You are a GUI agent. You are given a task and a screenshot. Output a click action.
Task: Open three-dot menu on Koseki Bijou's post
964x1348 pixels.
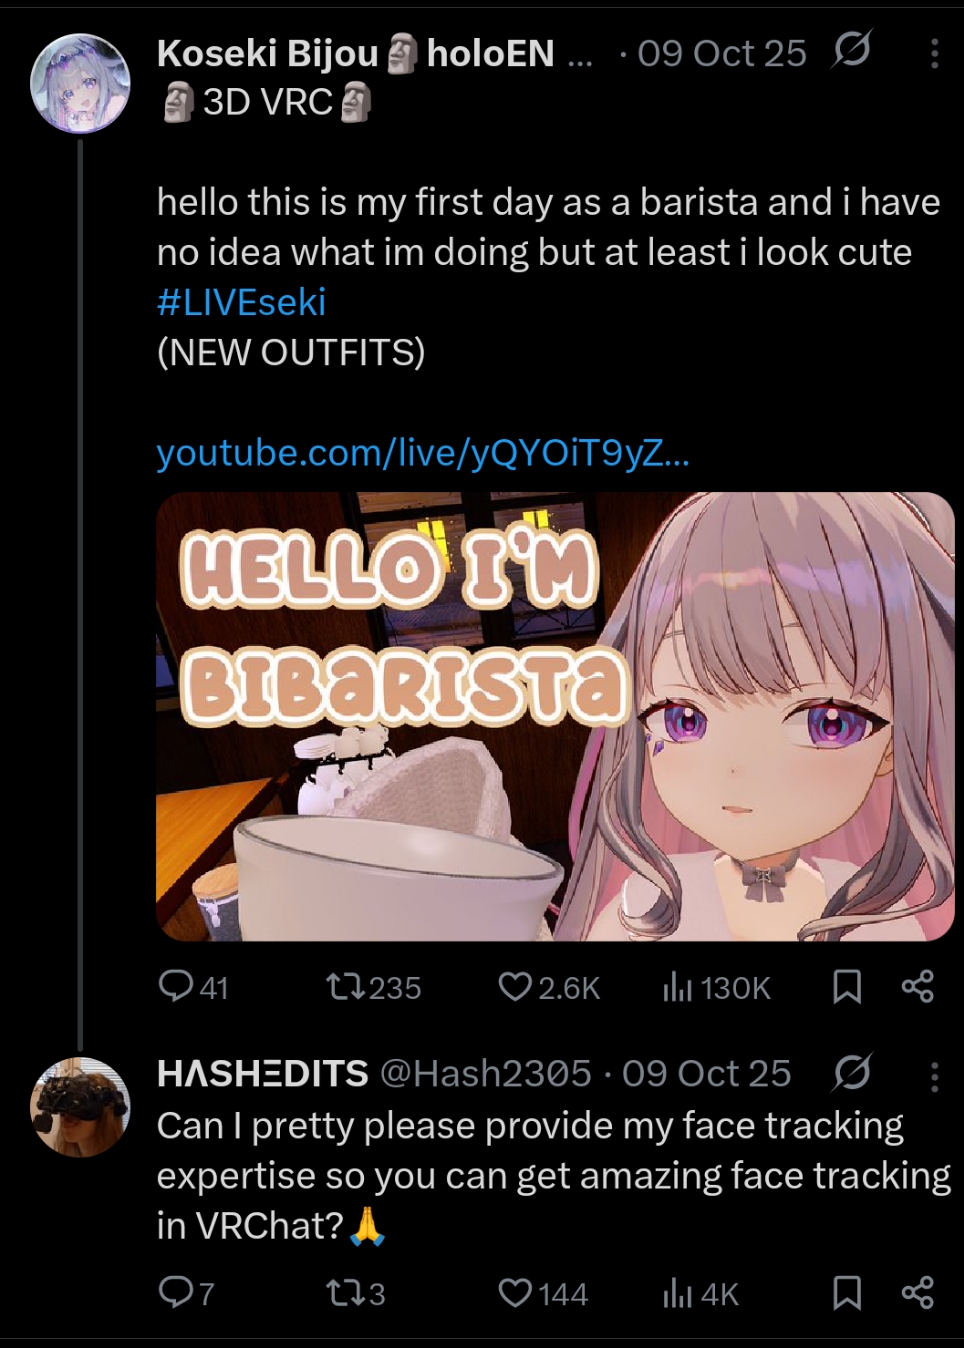(934, 54)
